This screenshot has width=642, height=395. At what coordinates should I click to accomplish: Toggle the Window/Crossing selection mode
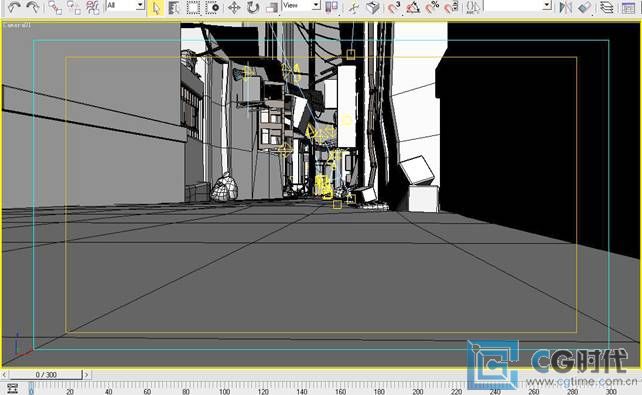coord(212,8)
